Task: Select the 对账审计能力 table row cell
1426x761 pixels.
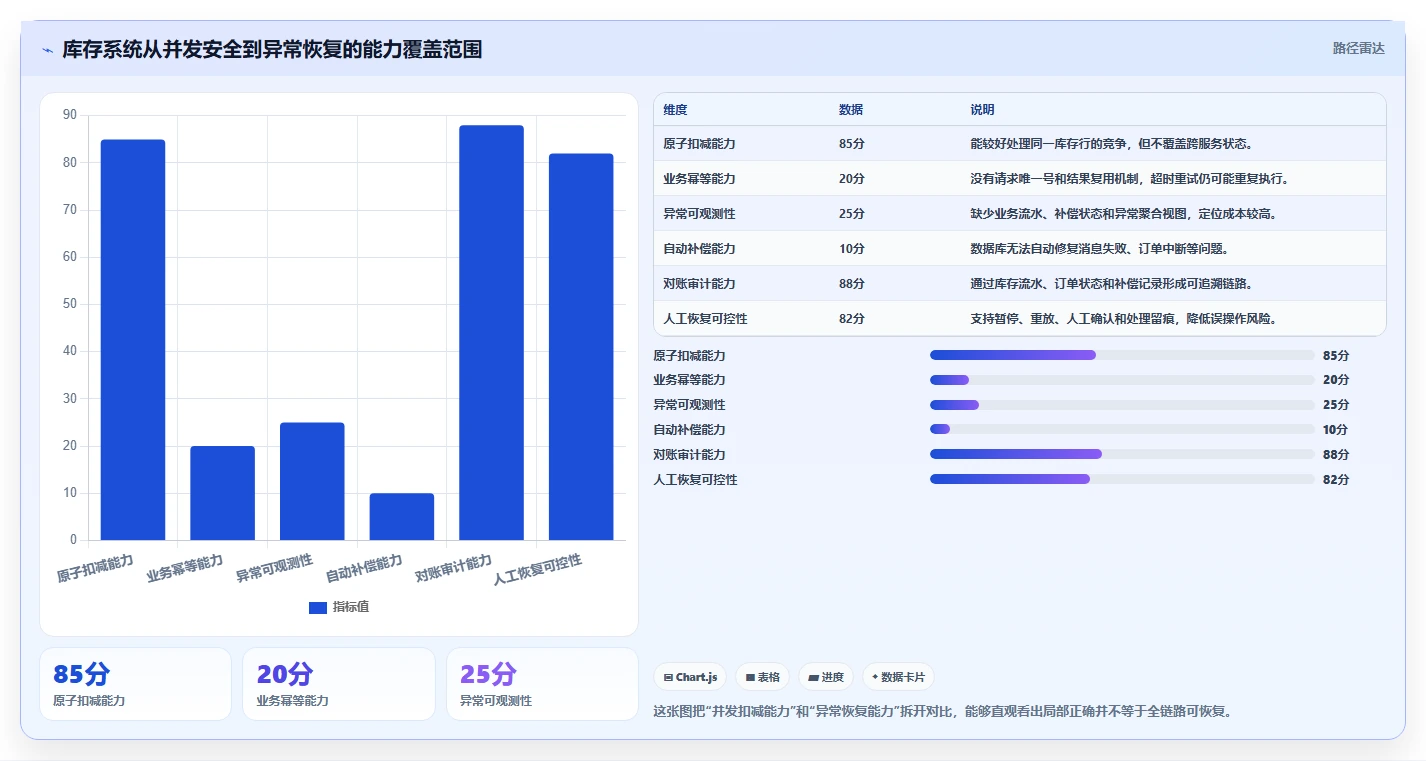Action: click(699, 284)
